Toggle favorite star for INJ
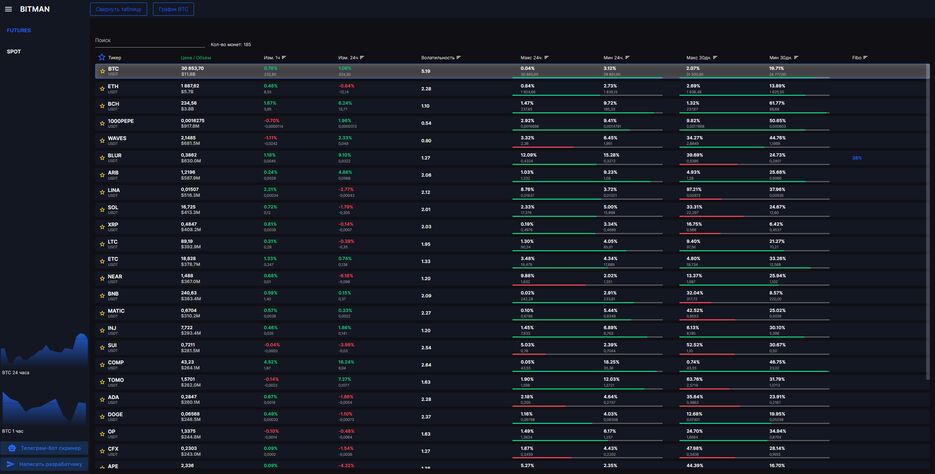The image size is (935, 474). click(102, 331)
